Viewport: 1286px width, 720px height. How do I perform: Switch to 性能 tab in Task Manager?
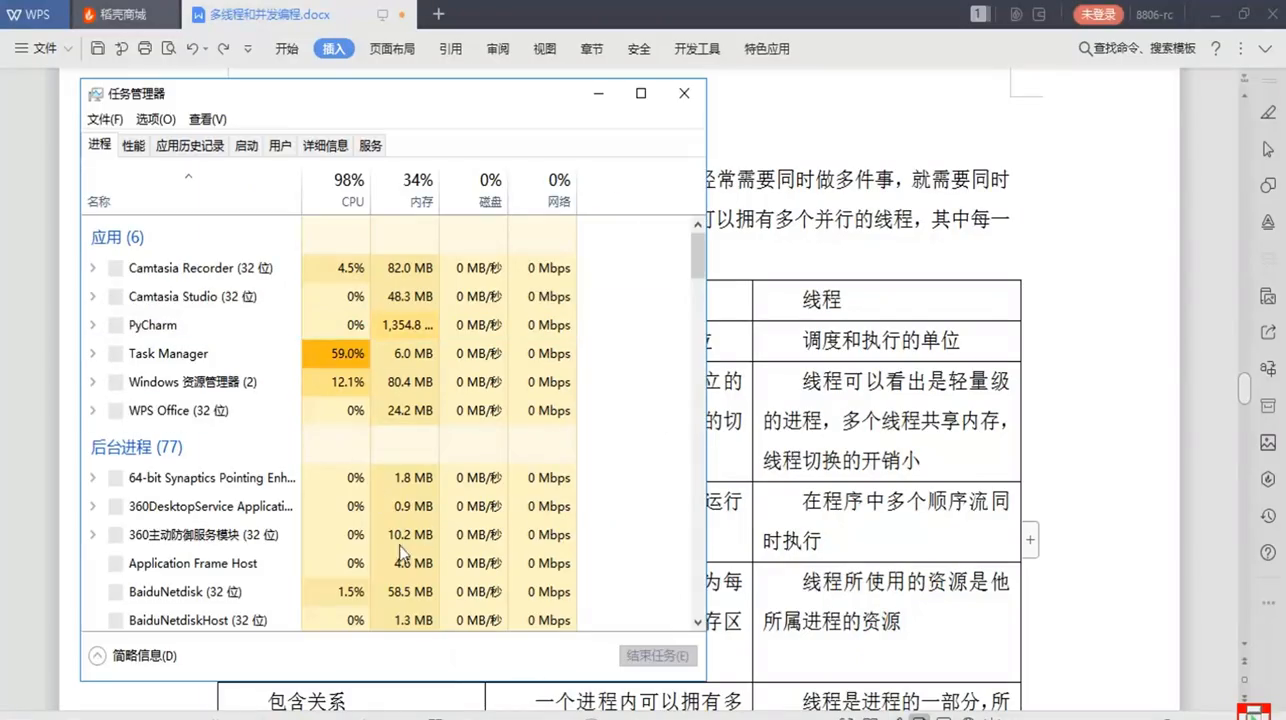point(134,146)
